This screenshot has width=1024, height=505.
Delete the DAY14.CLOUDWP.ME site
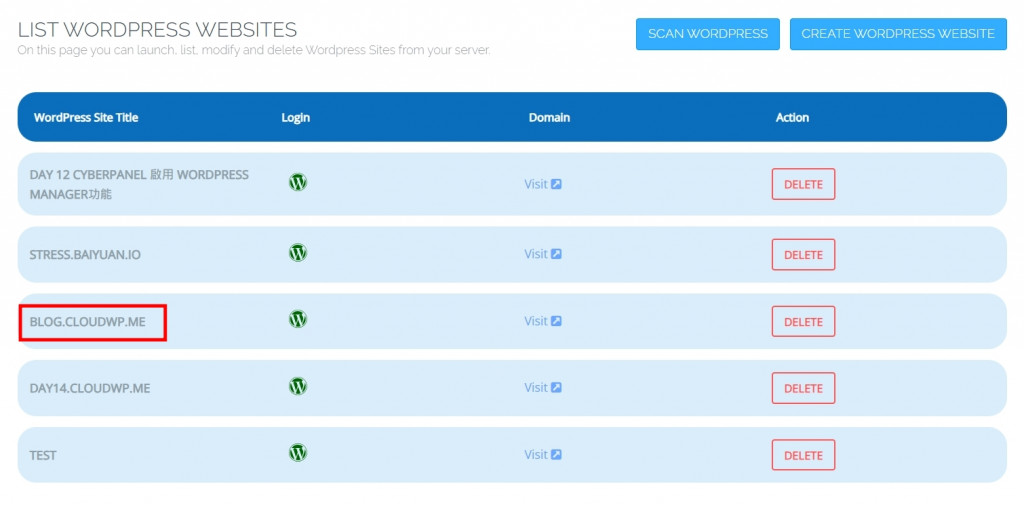pos(803,388)
